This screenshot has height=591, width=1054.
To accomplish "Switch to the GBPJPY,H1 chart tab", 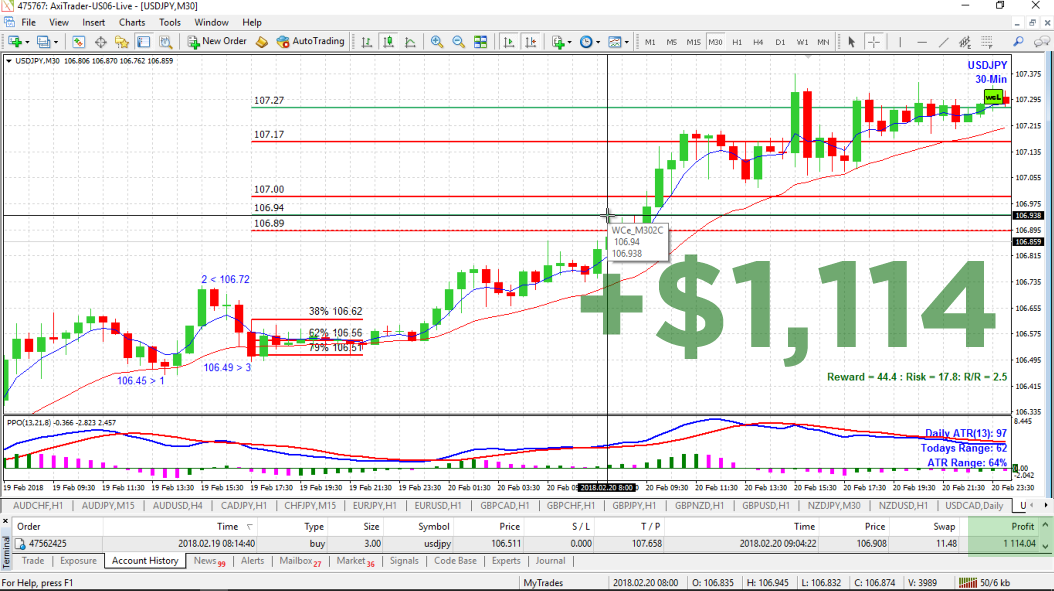I will [634, 506].
